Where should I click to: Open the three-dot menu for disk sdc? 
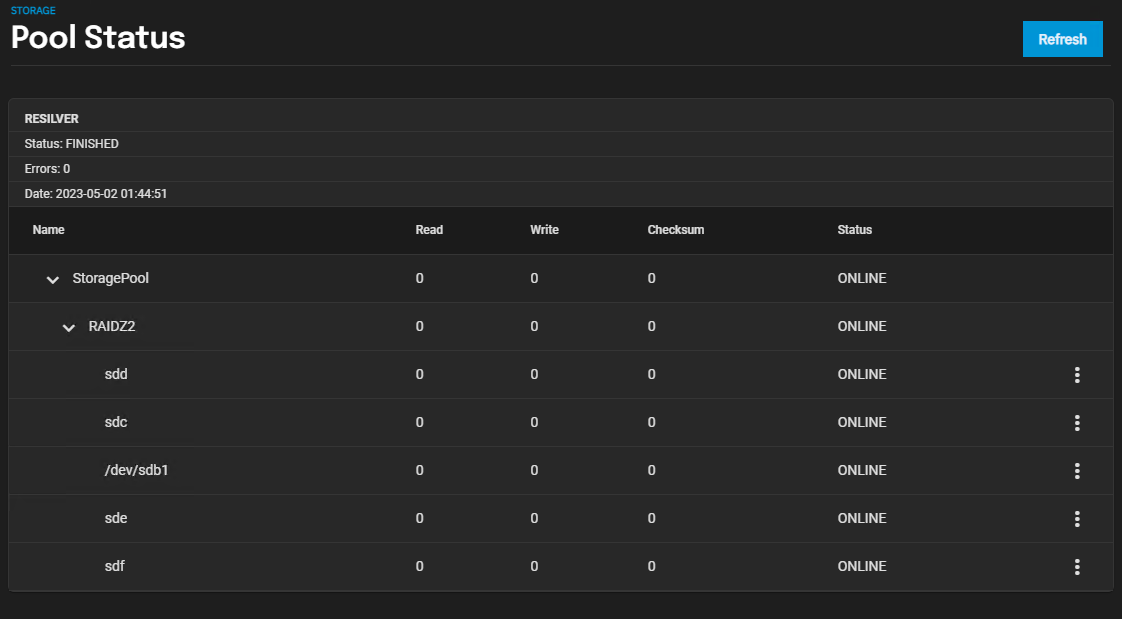(1077, 422)
